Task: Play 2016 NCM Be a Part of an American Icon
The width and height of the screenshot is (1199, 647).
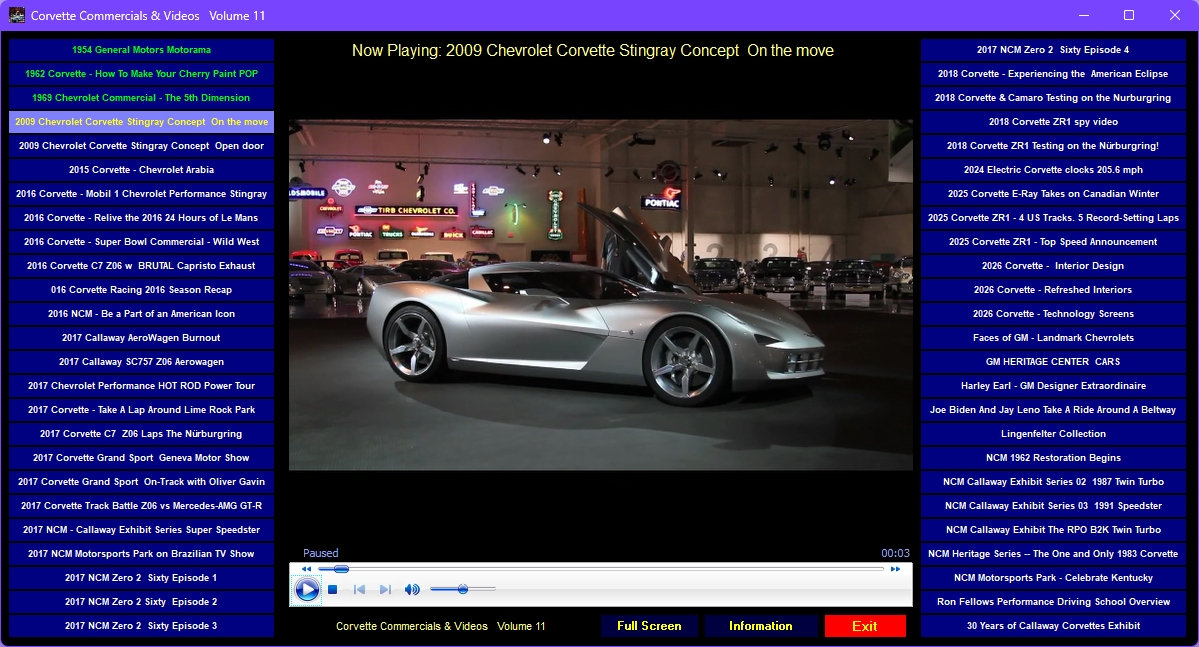Action: [141, 314]
